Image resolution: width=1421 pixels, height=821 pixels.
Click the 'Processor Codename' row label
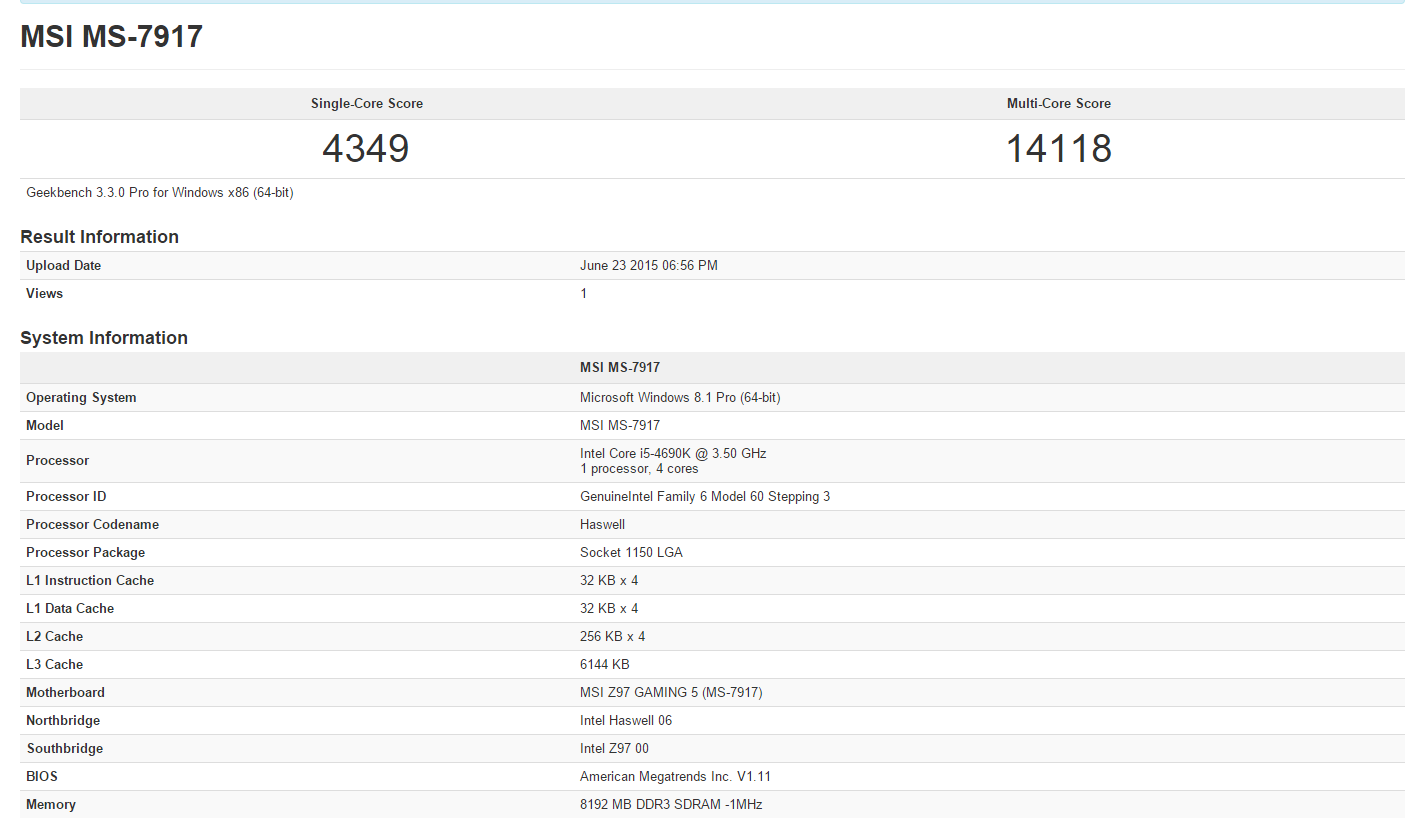(x=93, y=525)
